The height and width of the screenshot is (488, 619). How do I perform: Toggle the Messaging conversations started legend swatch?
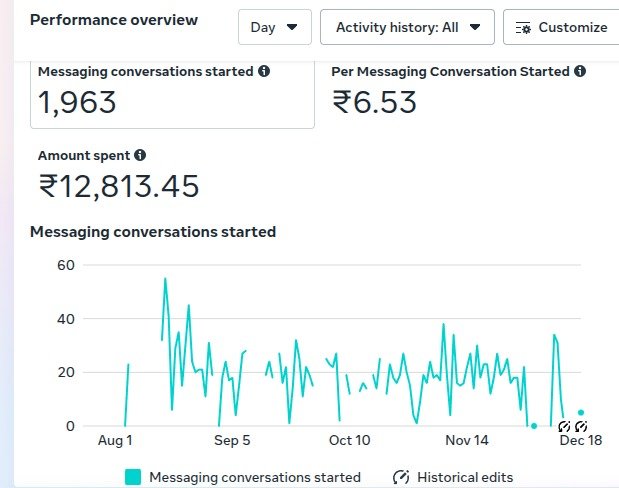[133, 477]
